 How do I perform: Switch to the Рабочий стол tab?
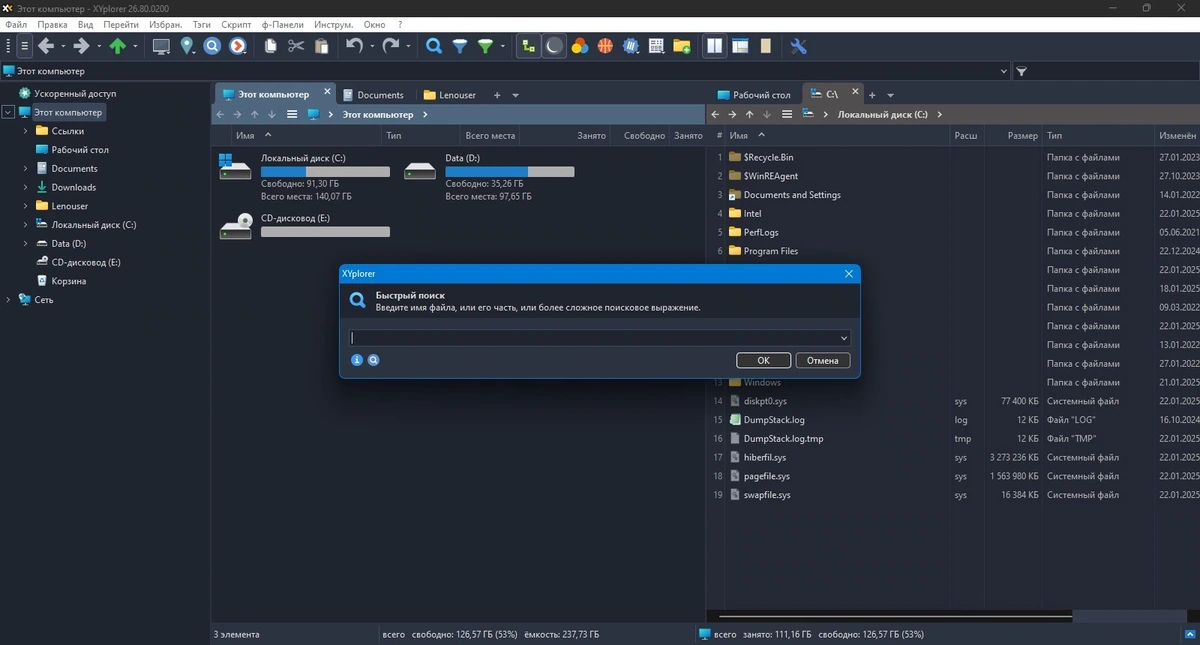752,95
